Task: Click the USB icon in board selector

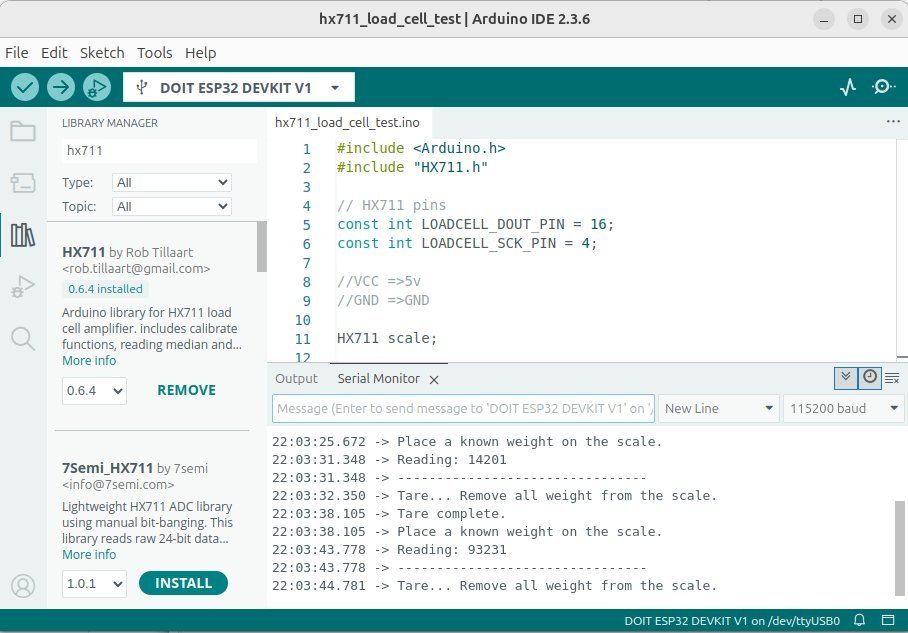Action: [x=141, y=87]
